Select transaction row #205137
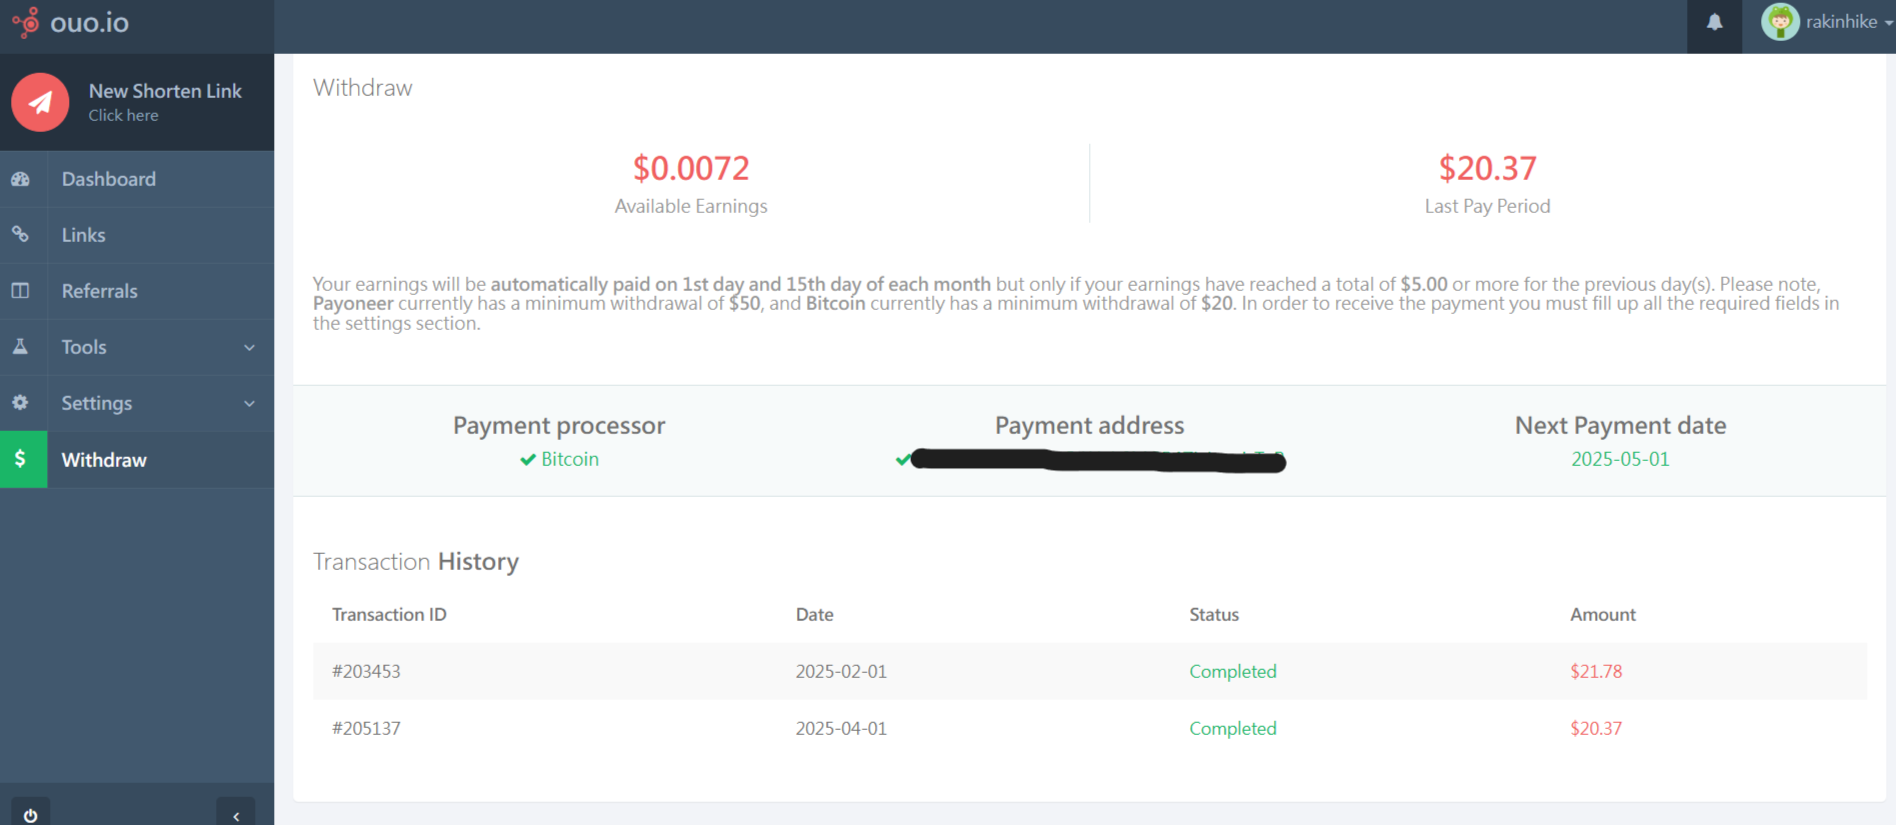The width and height of the screenshot is (1896, 825). (x=366, y=728)
